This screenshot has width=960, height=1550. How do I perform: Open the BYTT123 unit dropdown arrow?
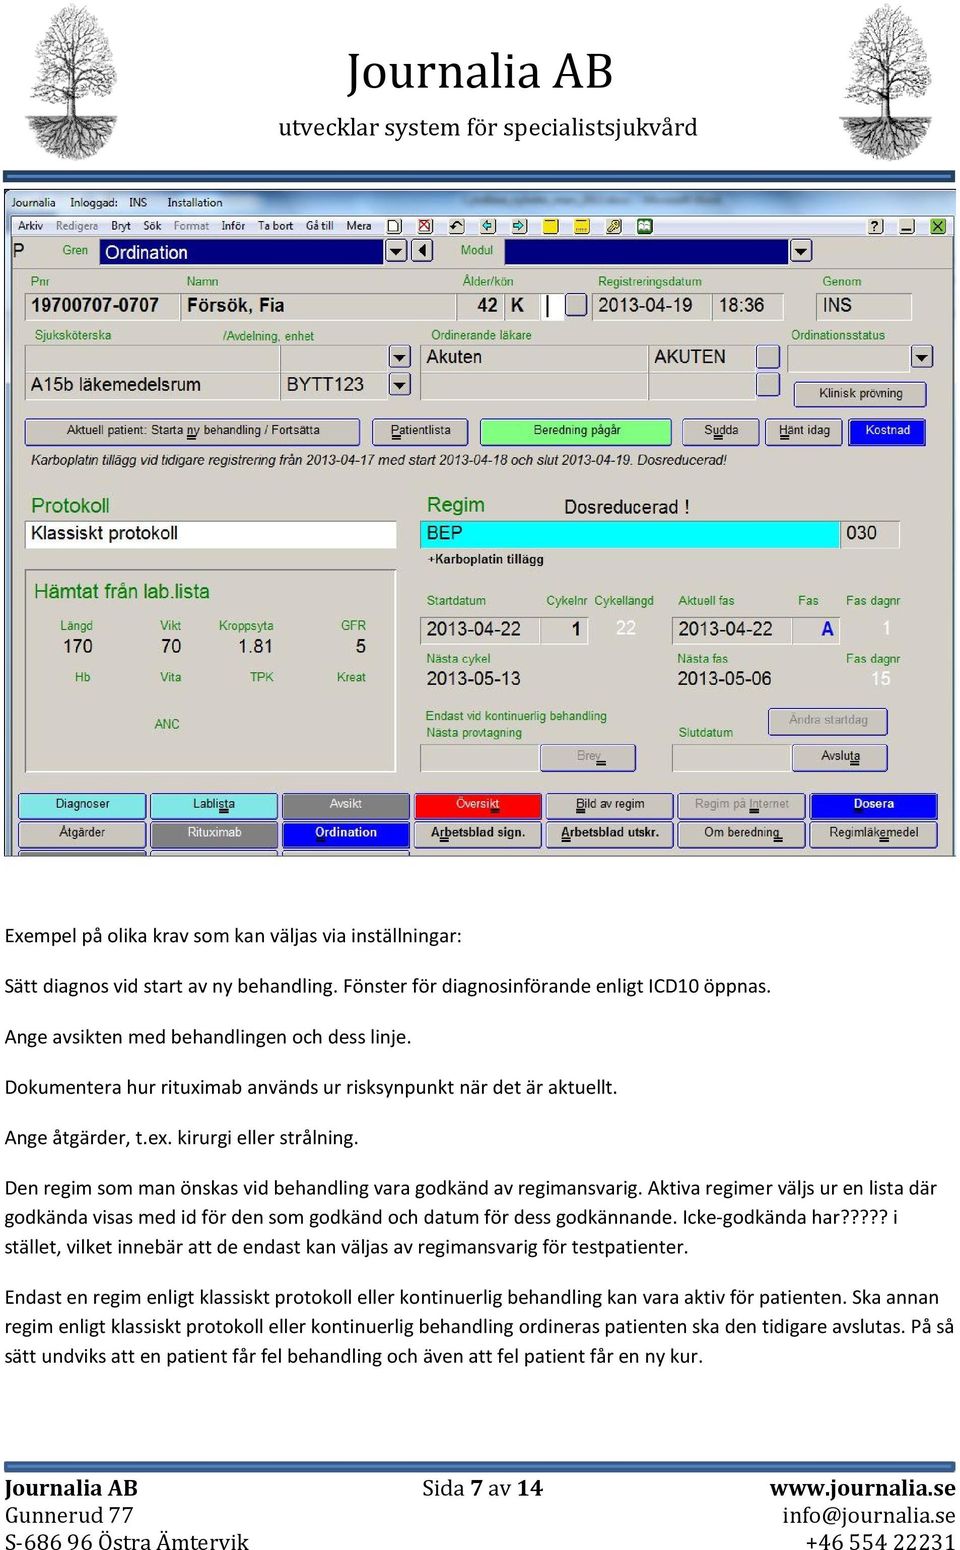click(400, 384)
